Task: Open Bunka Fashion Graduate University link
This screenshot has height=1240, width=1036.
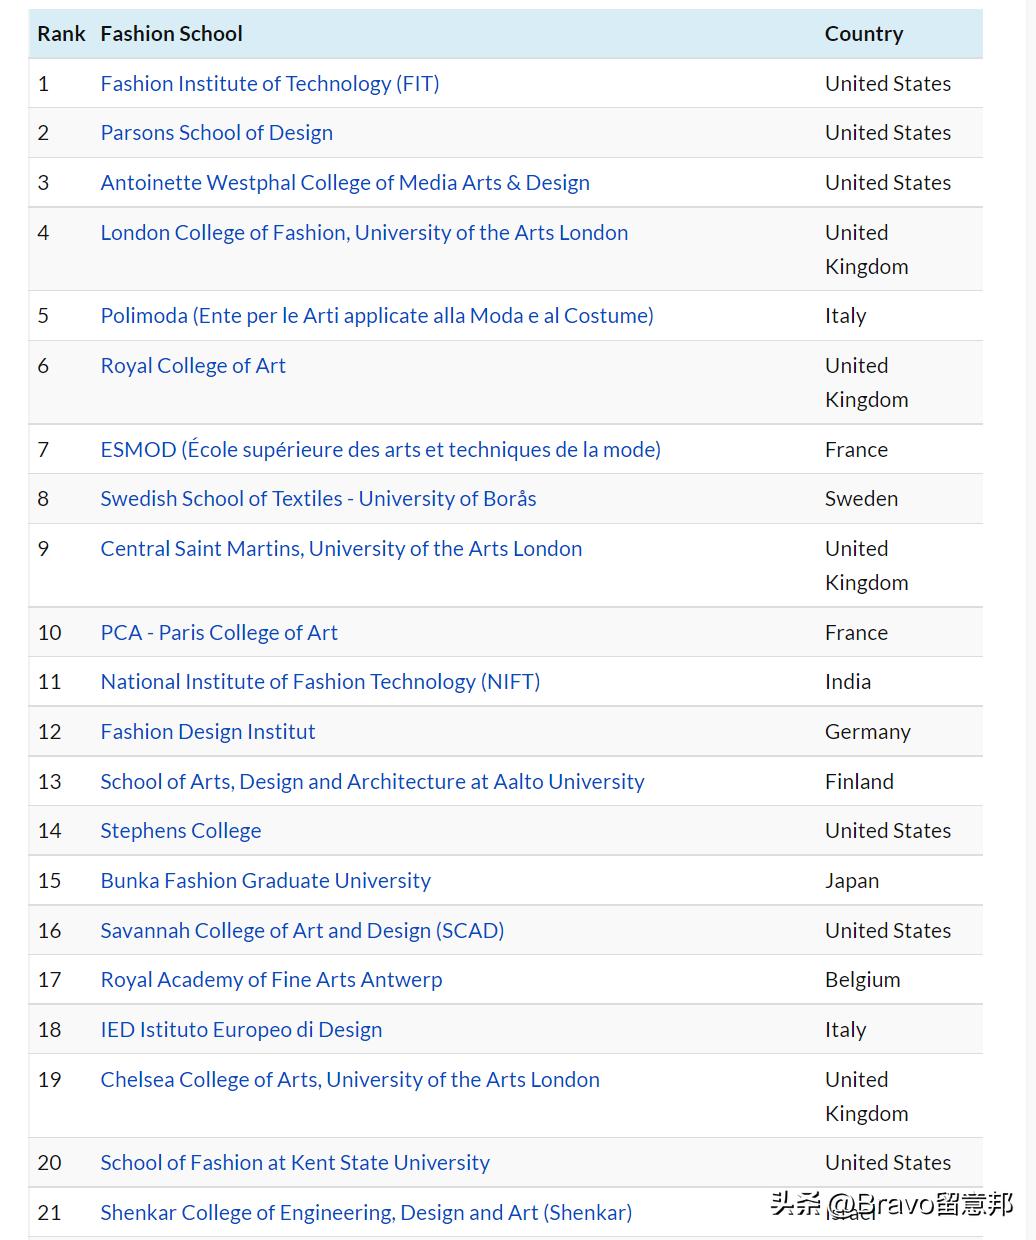Action: (x=265, y=881)
